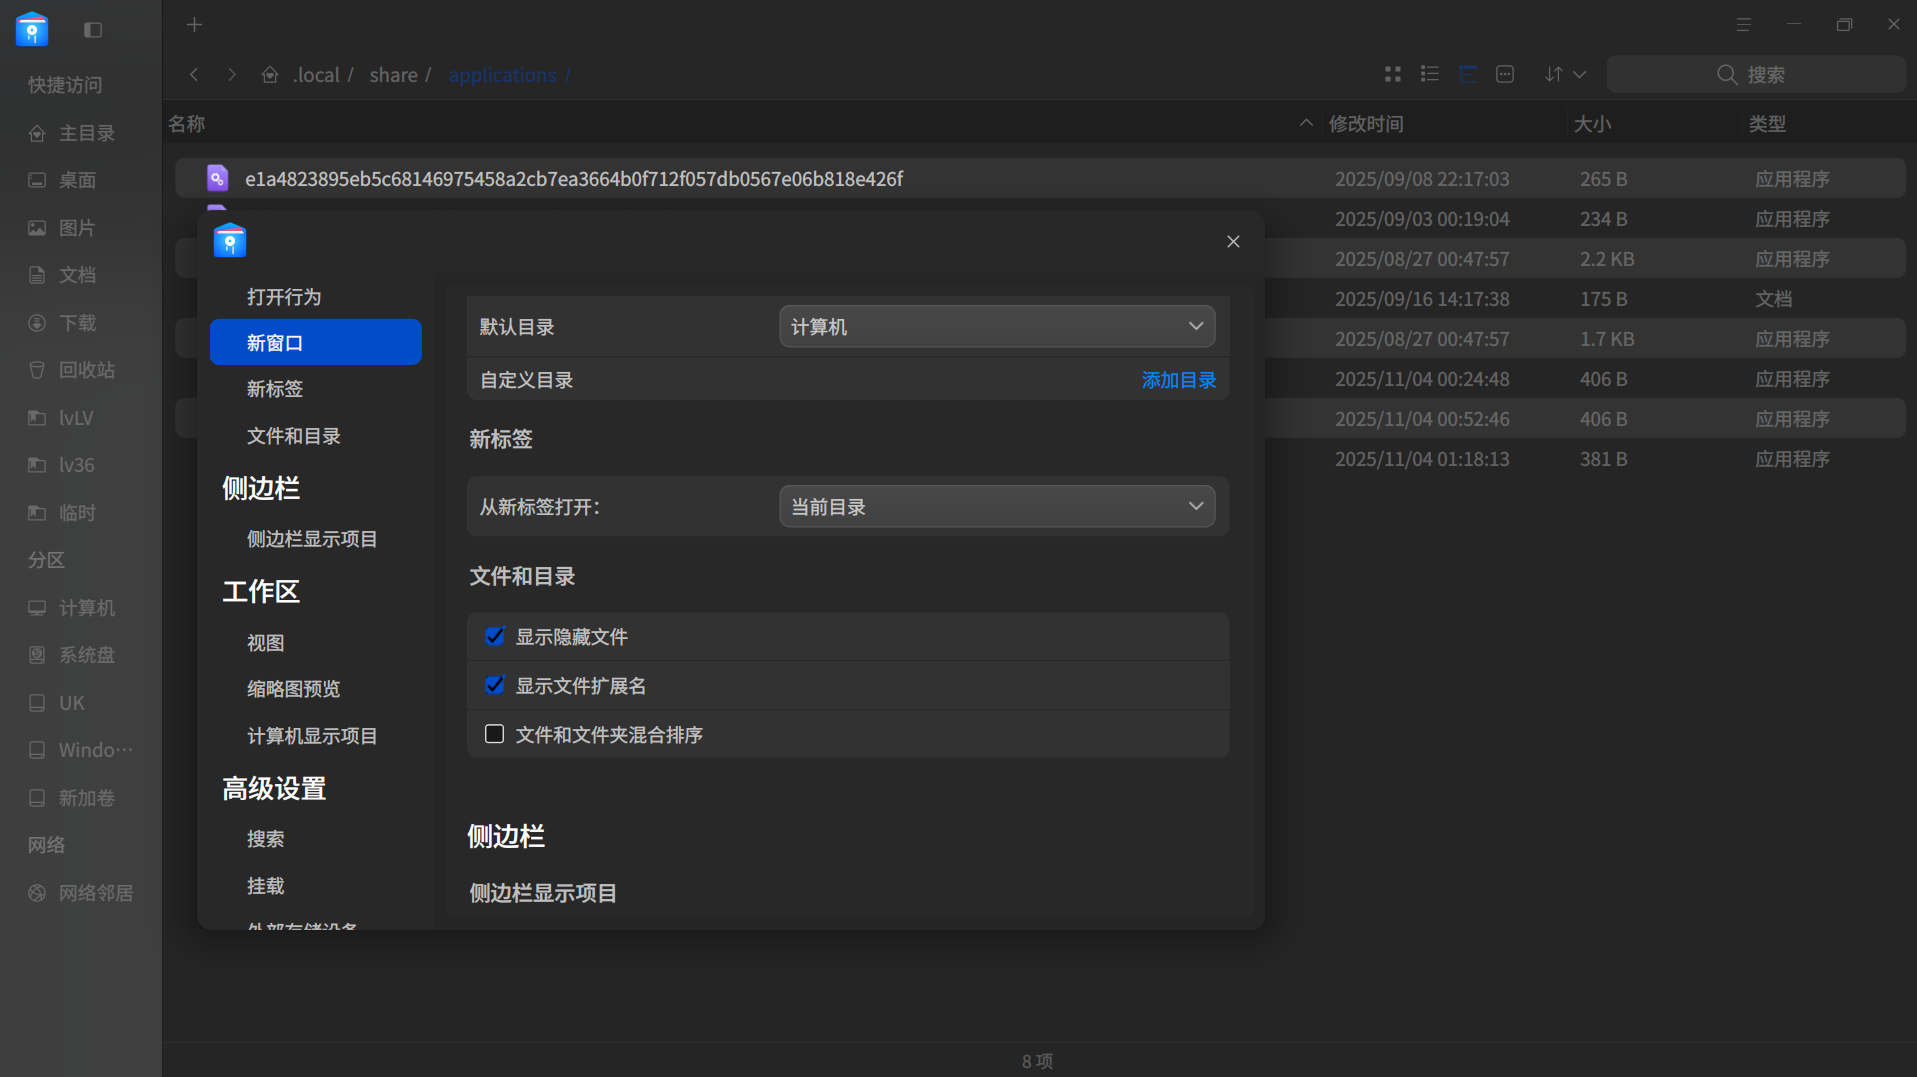Navigate to .local path segment
Viewport: 1917px width, 1077px height.
pos(316,75)
